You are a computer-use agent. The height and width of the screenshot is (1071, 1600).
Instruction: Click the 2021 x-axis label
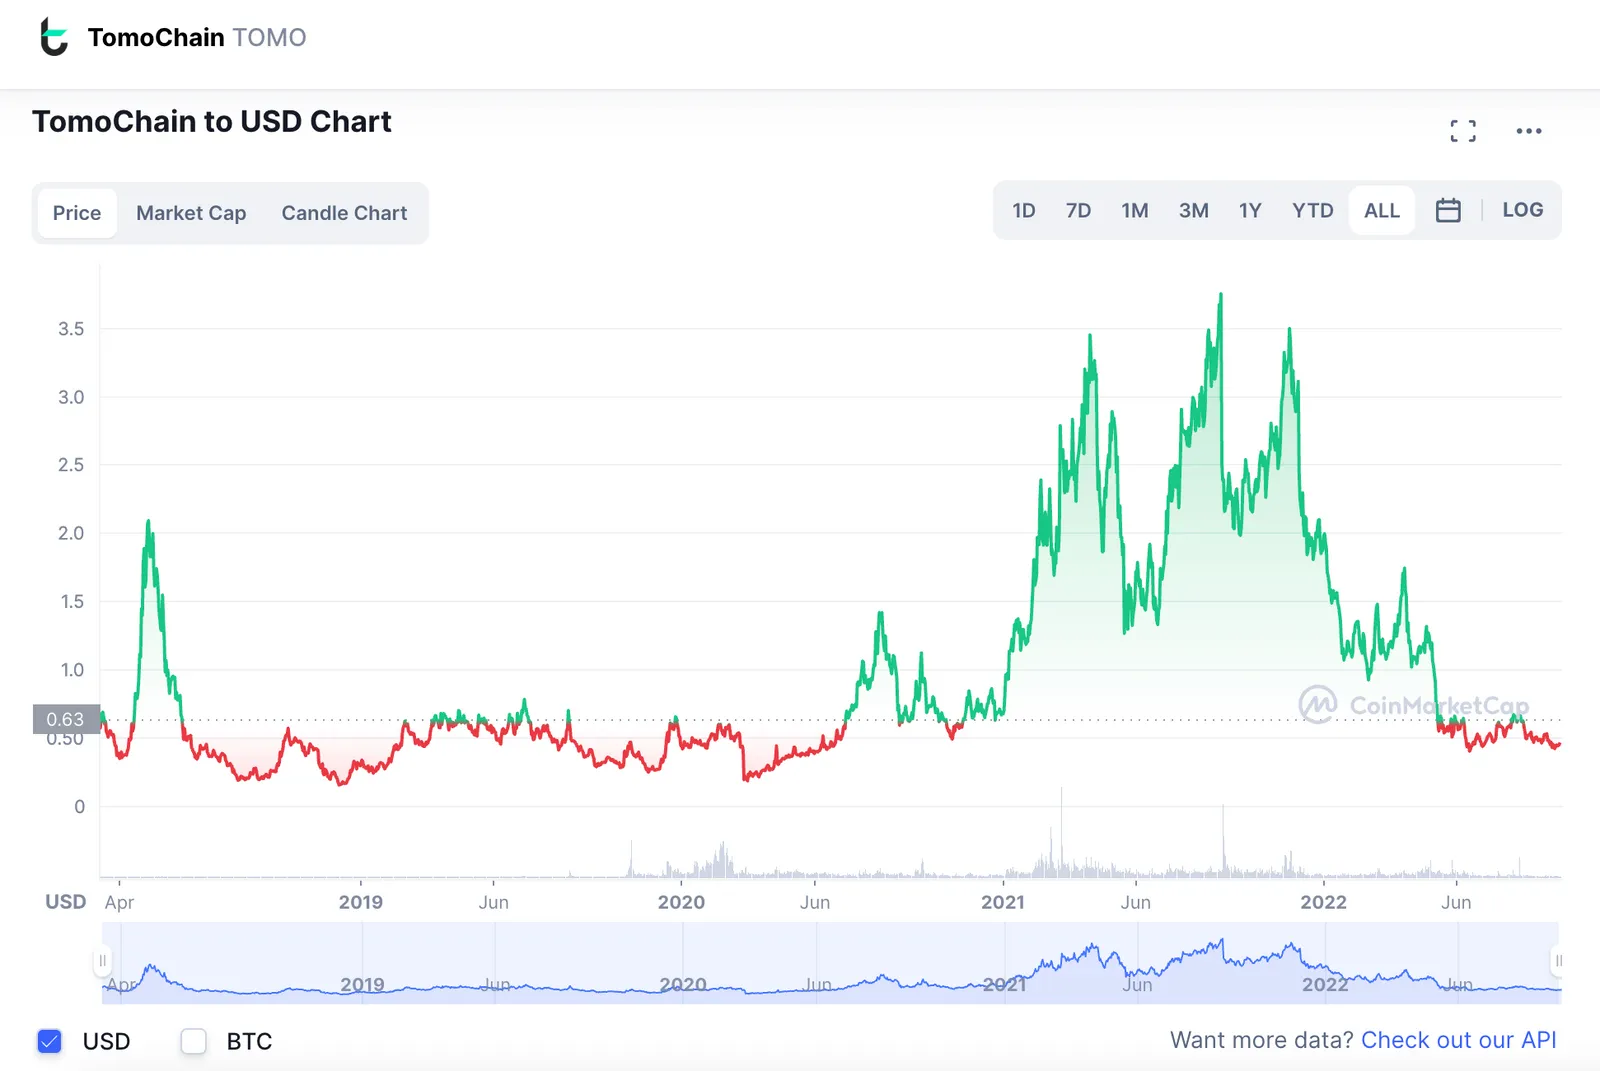tap(1003, 902)
